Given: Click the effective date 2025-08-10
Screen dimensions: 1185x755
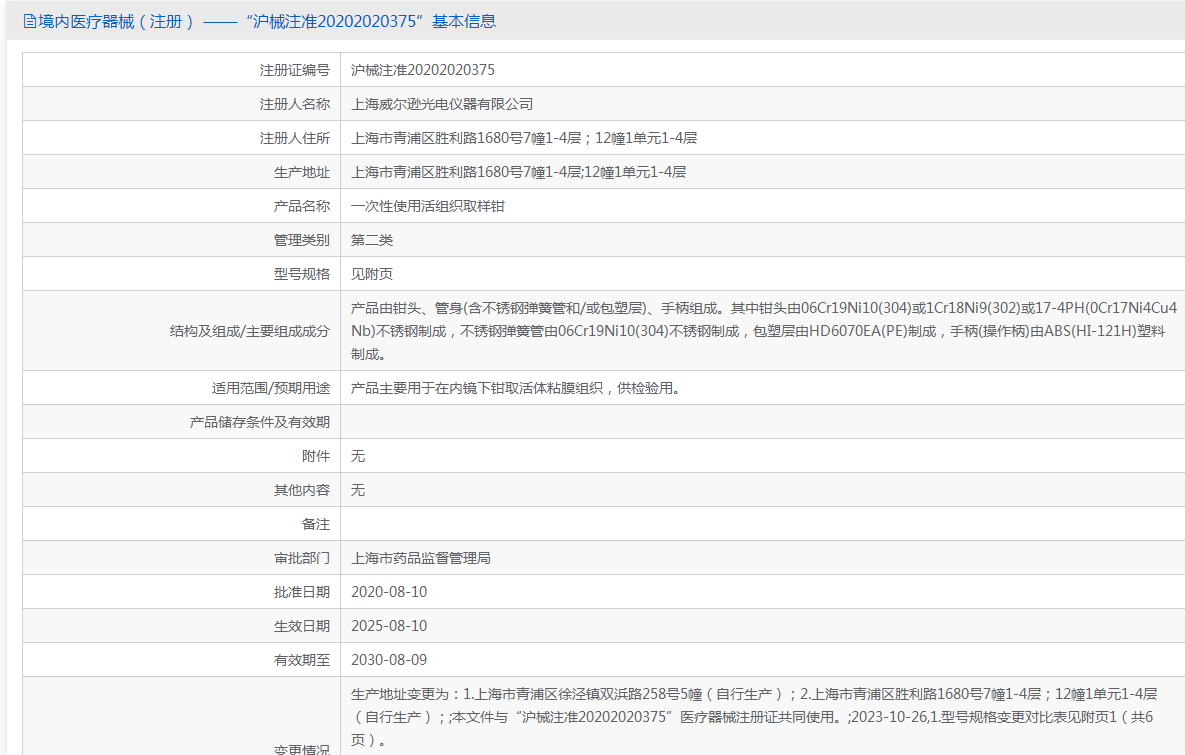Looking at the screenshot, I should [389, 626].
